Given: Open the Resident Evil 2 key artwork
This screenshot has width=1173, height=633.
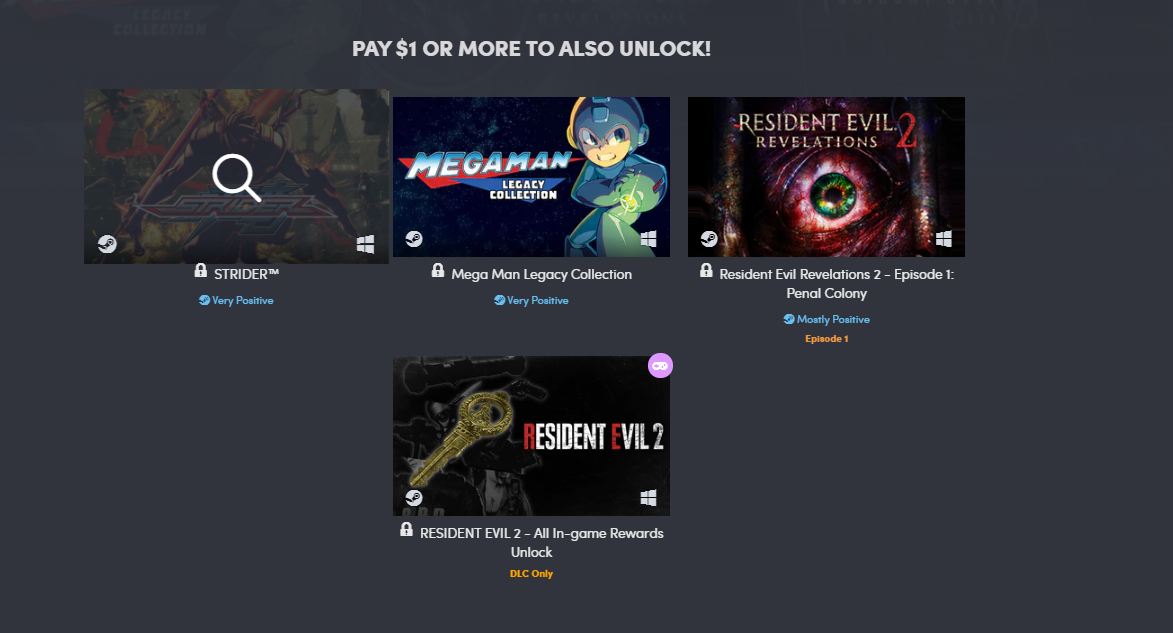Looking at the screenshot, I should (531, 435).
